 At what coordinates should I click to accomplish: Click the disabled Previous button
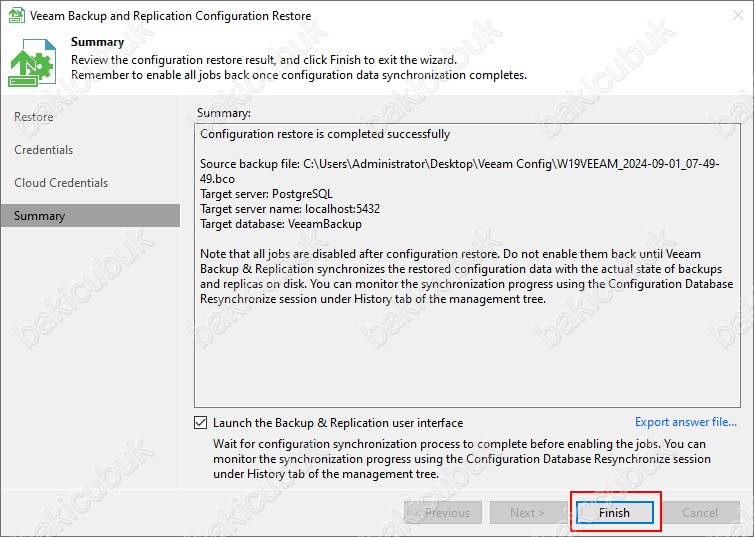pos(443,512)
